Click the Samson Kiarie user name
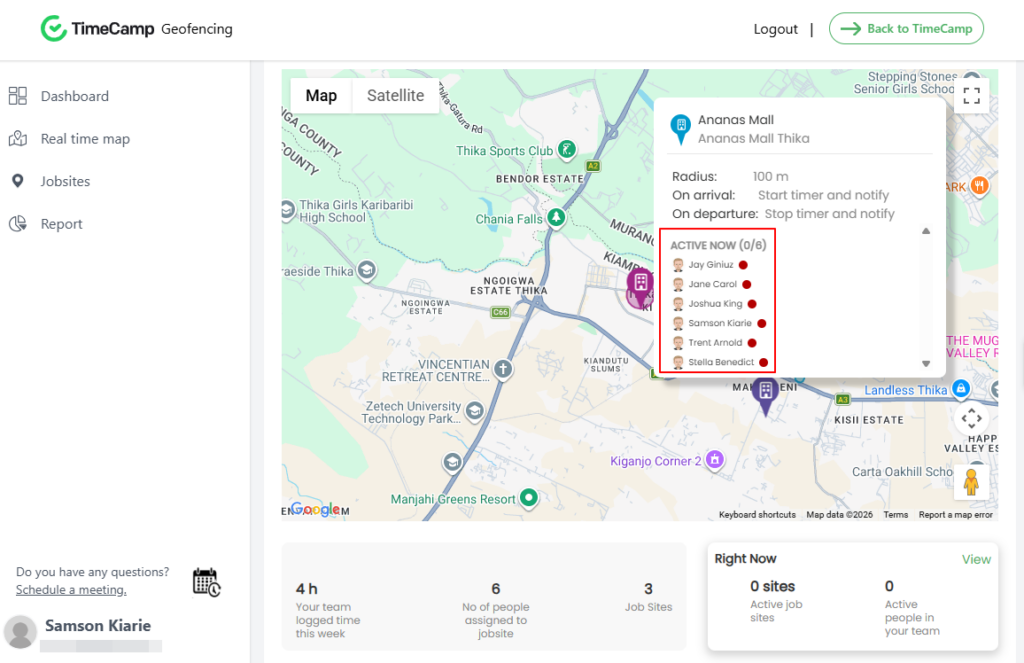This screenshot has width=1024, height=663. 97,625
